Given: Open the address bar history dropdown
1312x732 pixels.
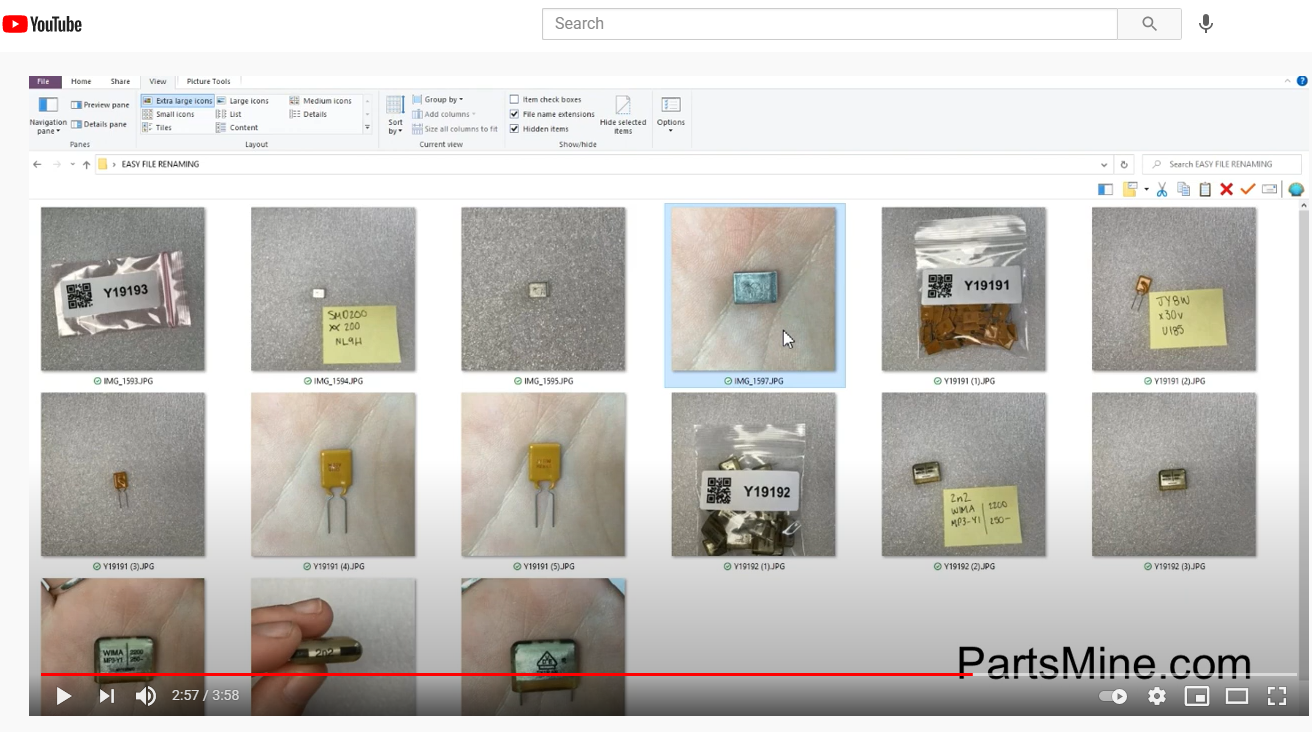Looking at the screenshot, I should [x=1103, y=164].
